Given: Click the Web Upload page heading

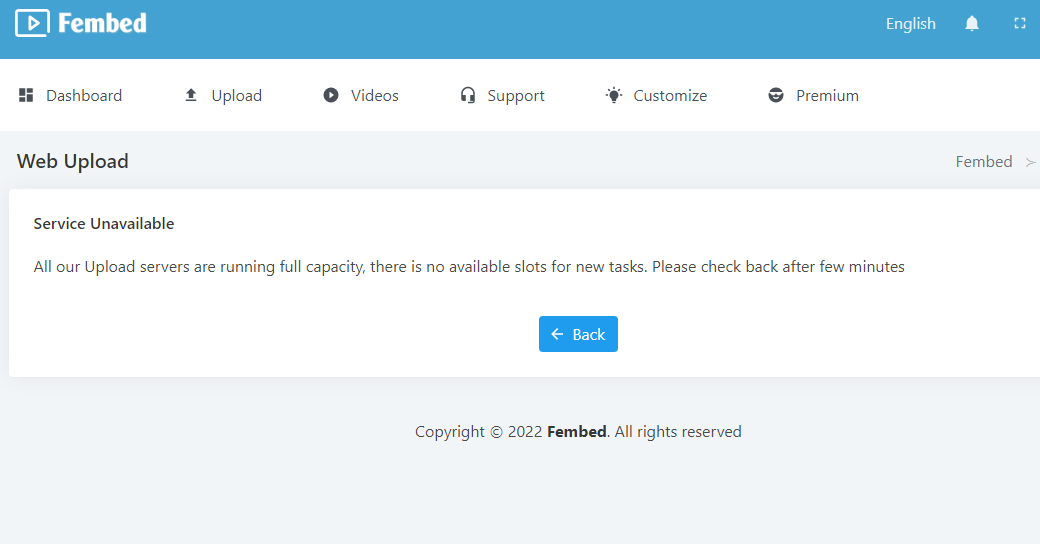Looking at the screenshot, I should point(72,161).
